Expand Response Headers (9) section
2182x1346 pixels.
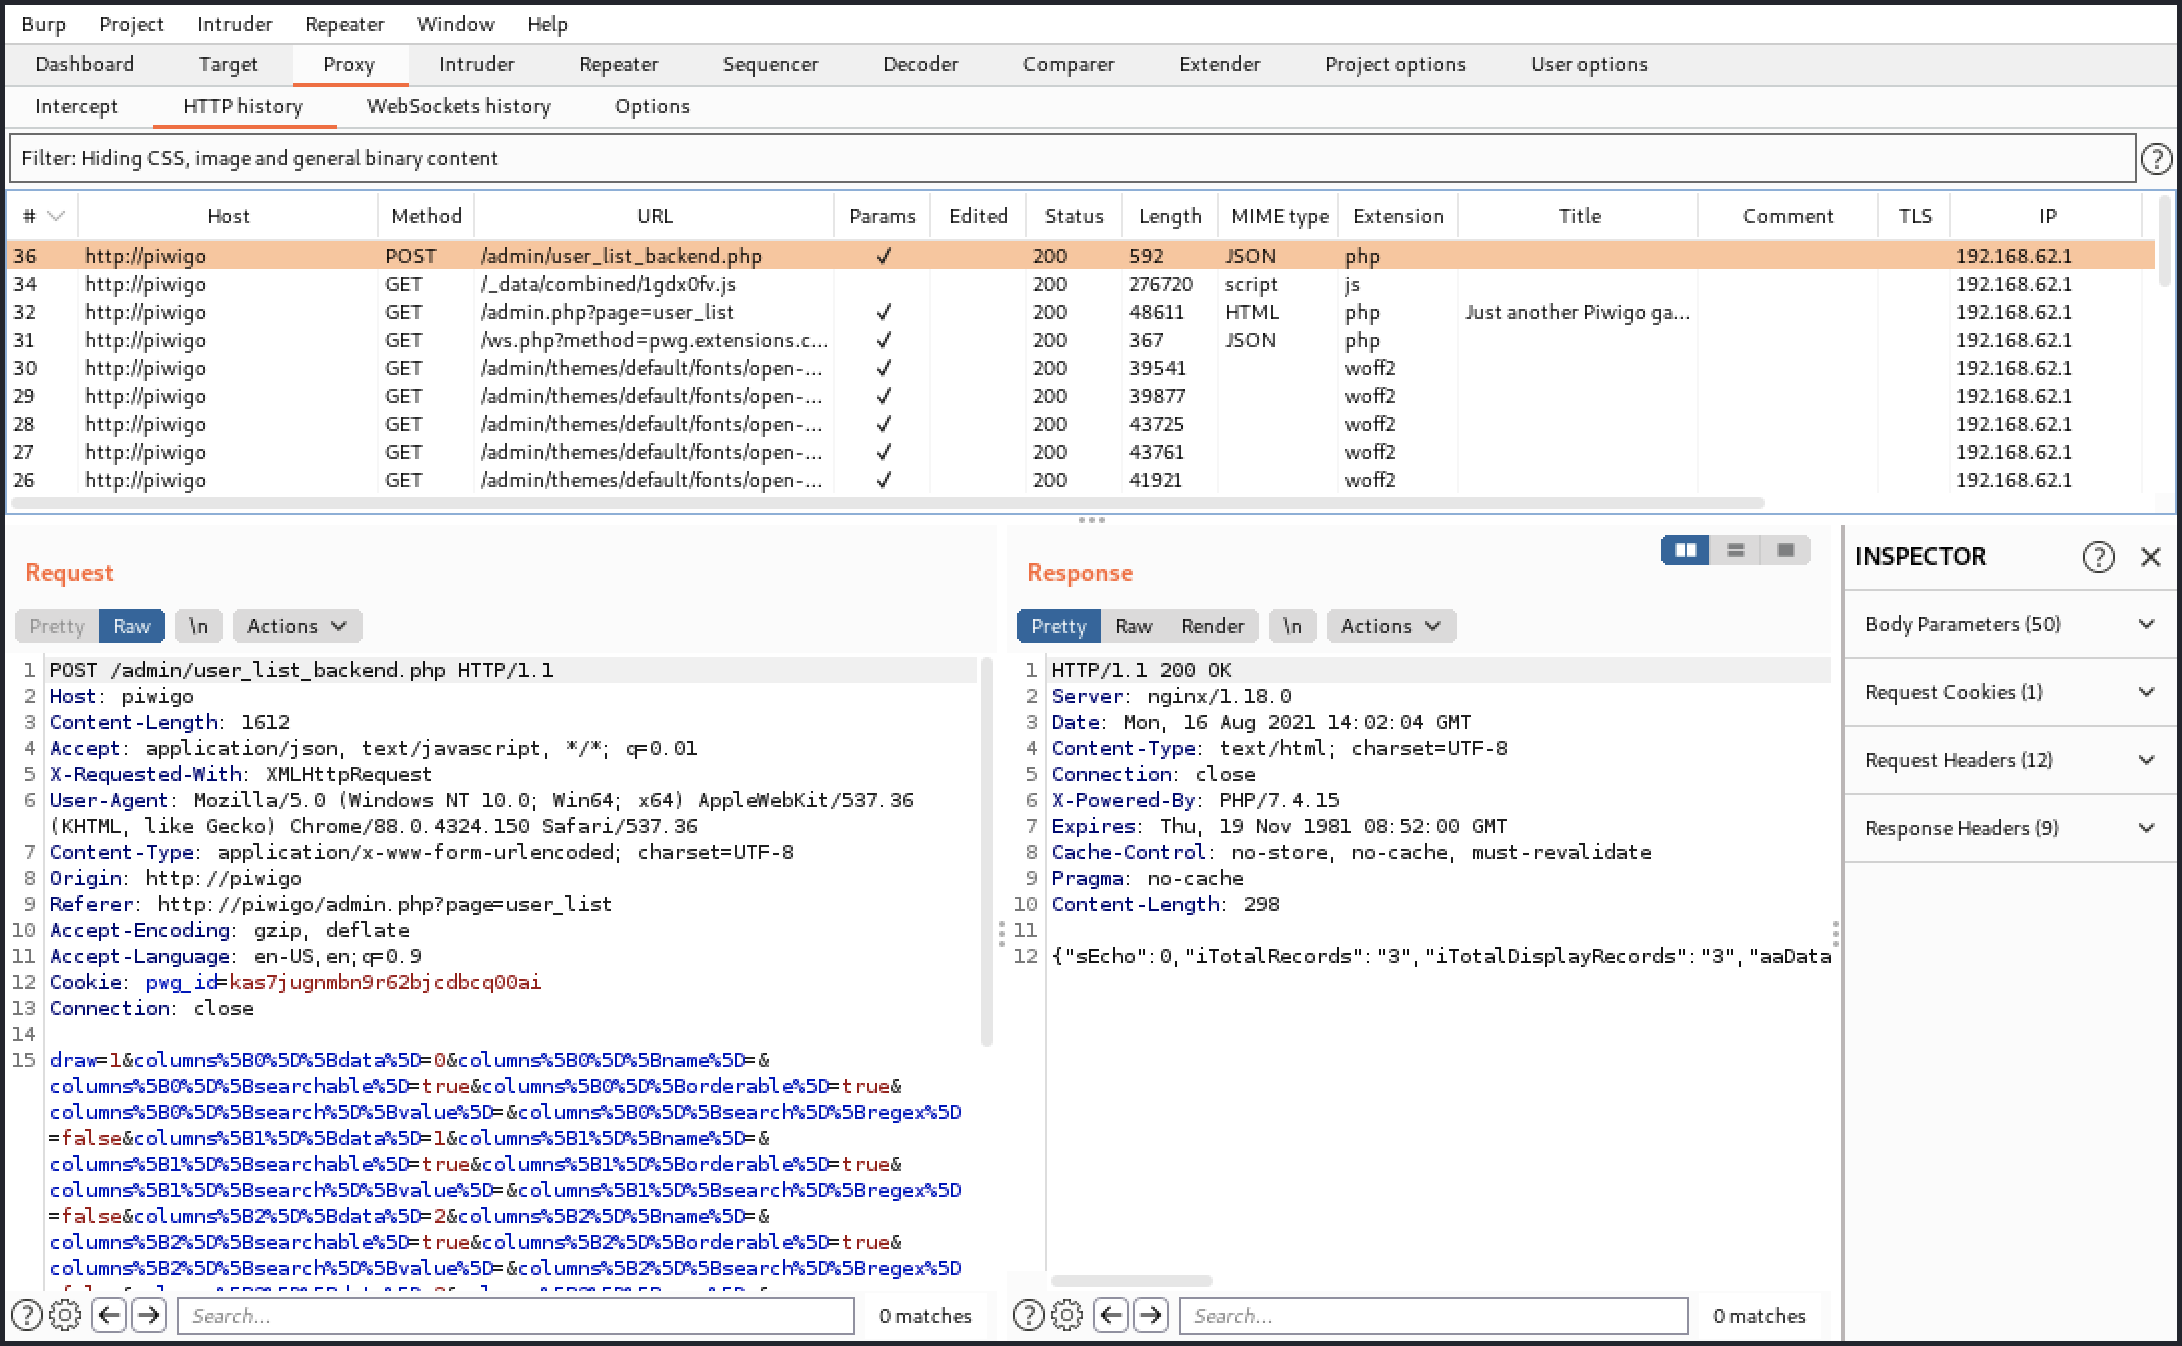click(x=2010, y=828)
